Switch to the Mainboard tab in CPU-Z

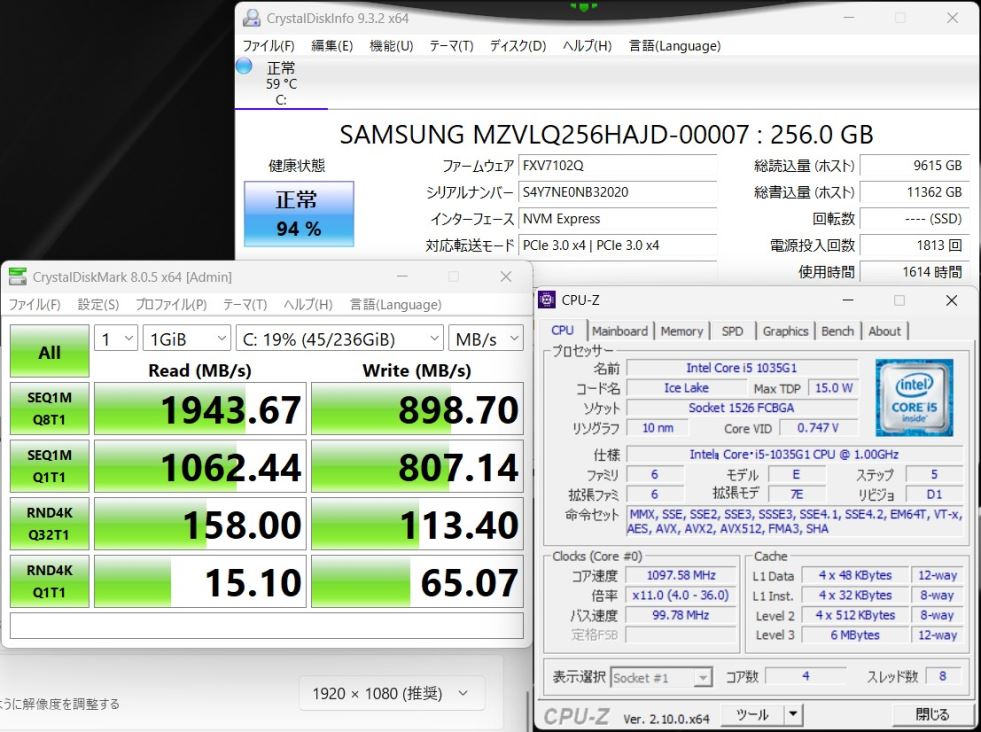pos(620,331)
